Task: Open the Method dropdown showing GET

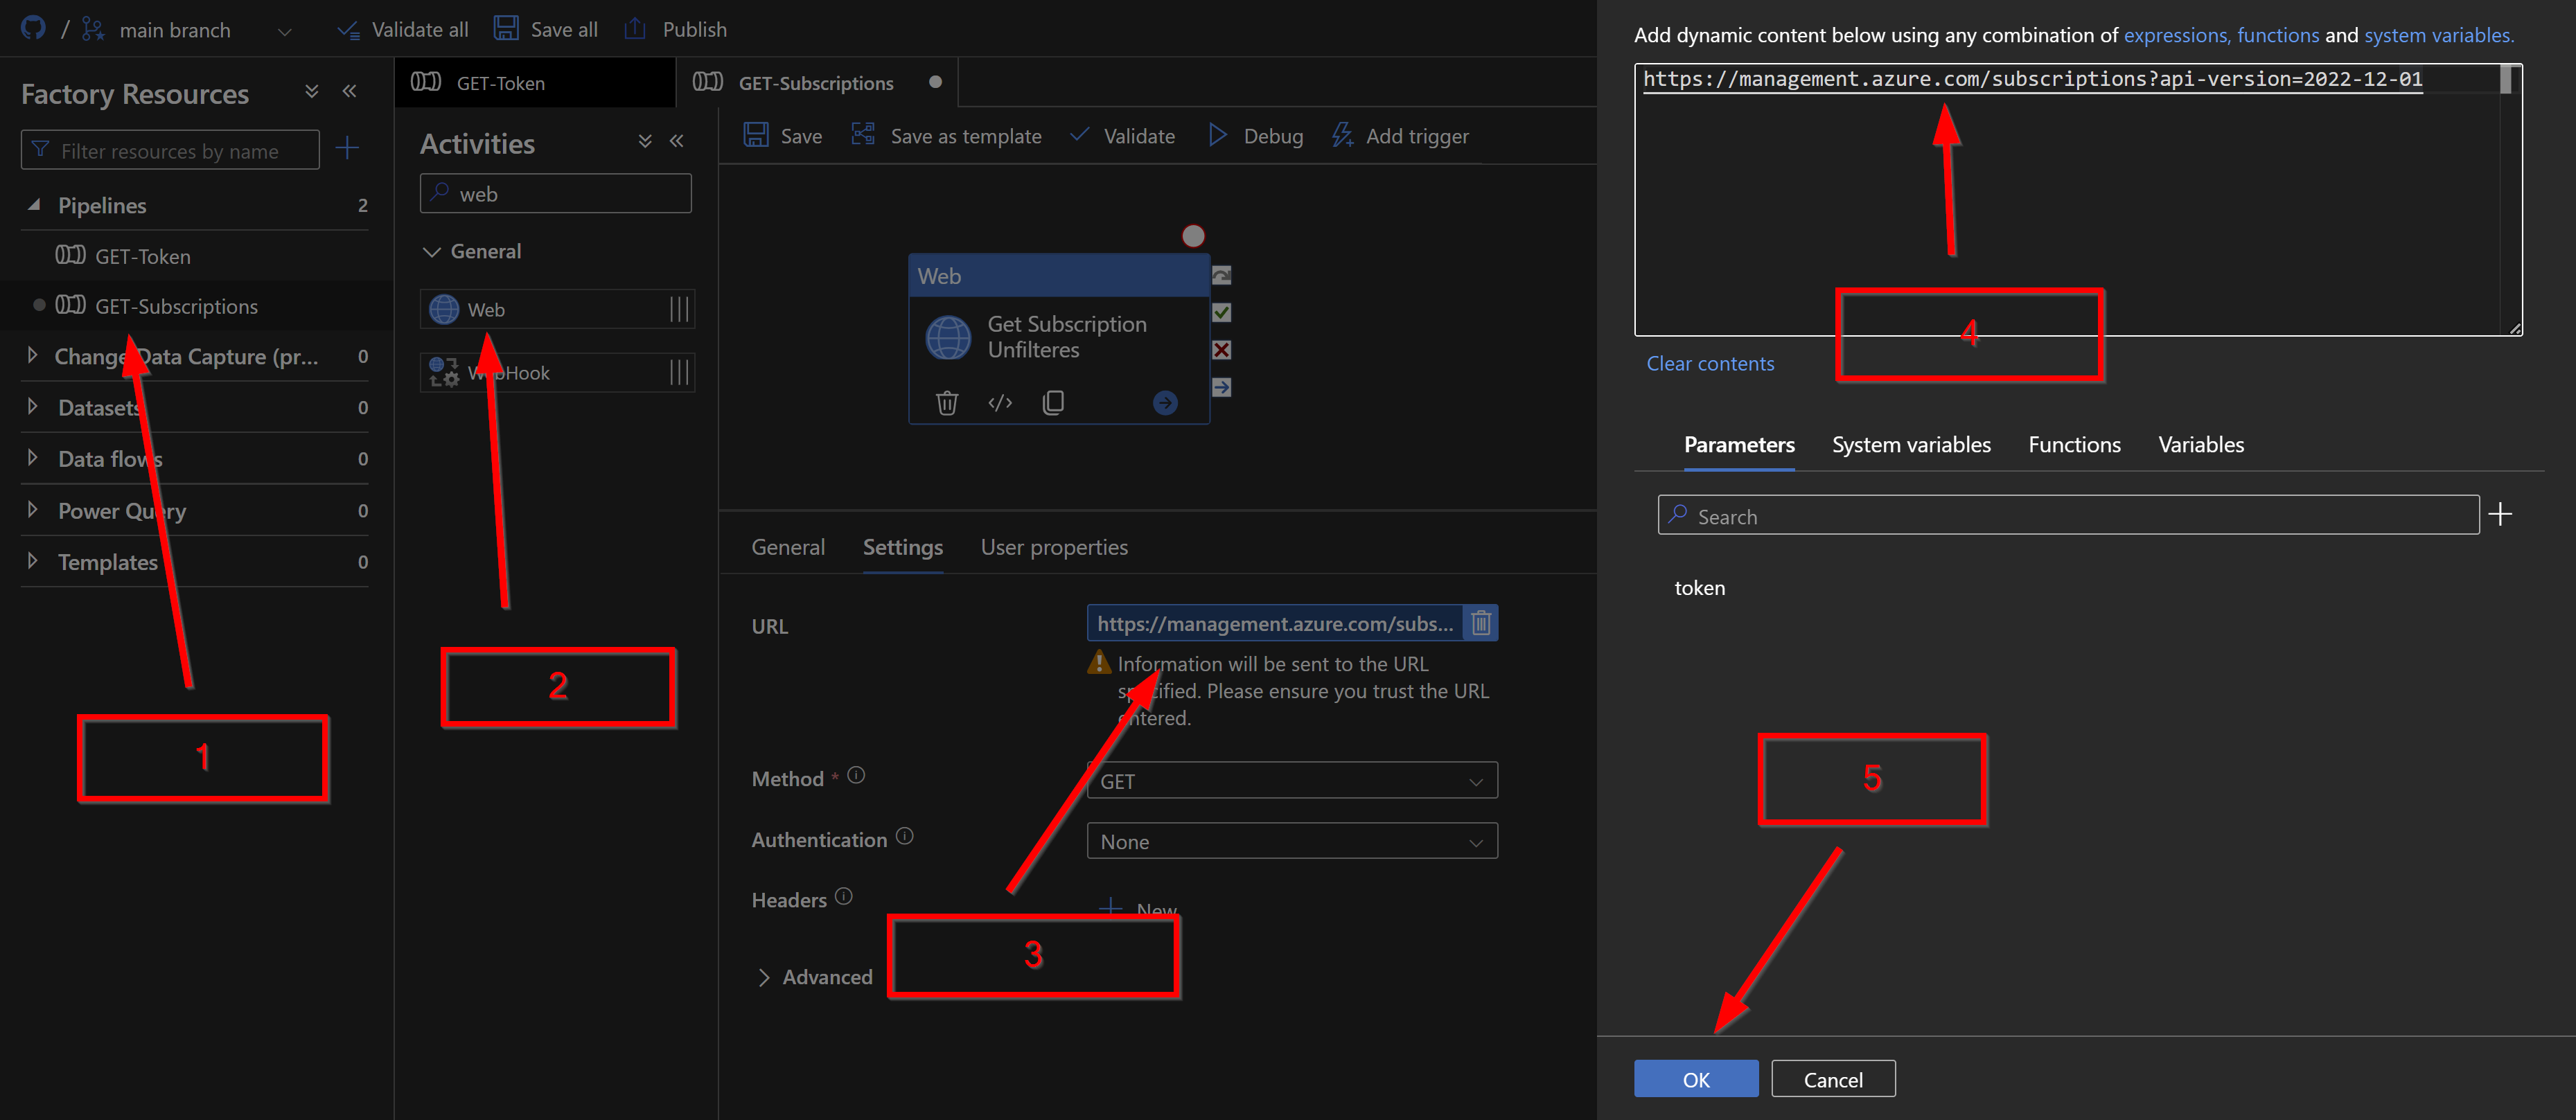Action: tap(1292, 780)
